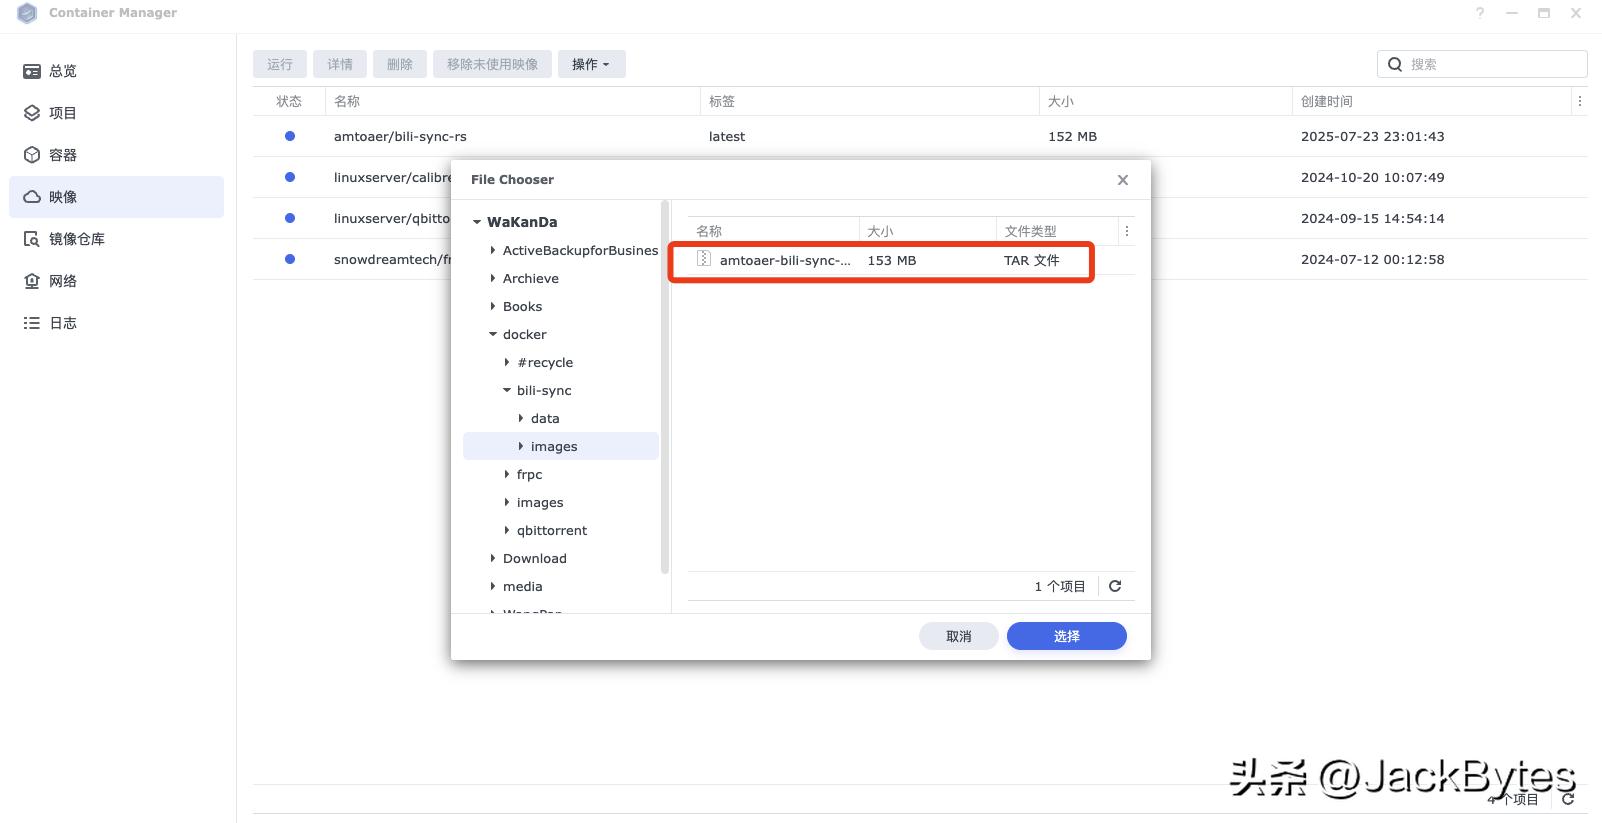The height and width of the screenshot is (823, 1602).
Task: Expand the frpc folder arrow
Action: click(506, 474)
